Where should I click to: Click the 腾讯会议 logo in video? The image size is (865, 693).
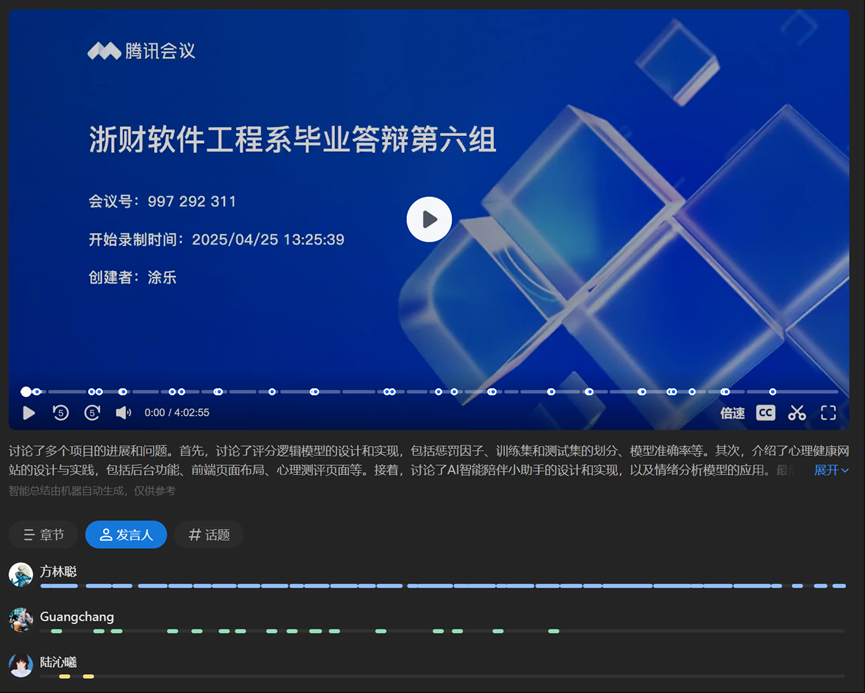tap(141, 51)
